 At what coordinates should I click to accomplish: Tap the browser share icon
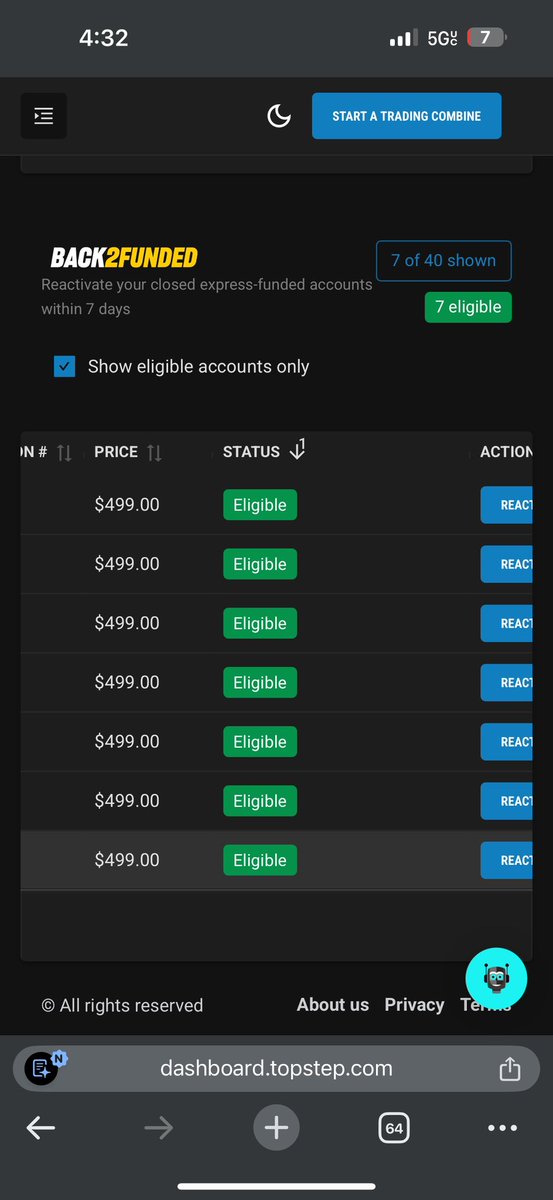(x=510, y=1068)
